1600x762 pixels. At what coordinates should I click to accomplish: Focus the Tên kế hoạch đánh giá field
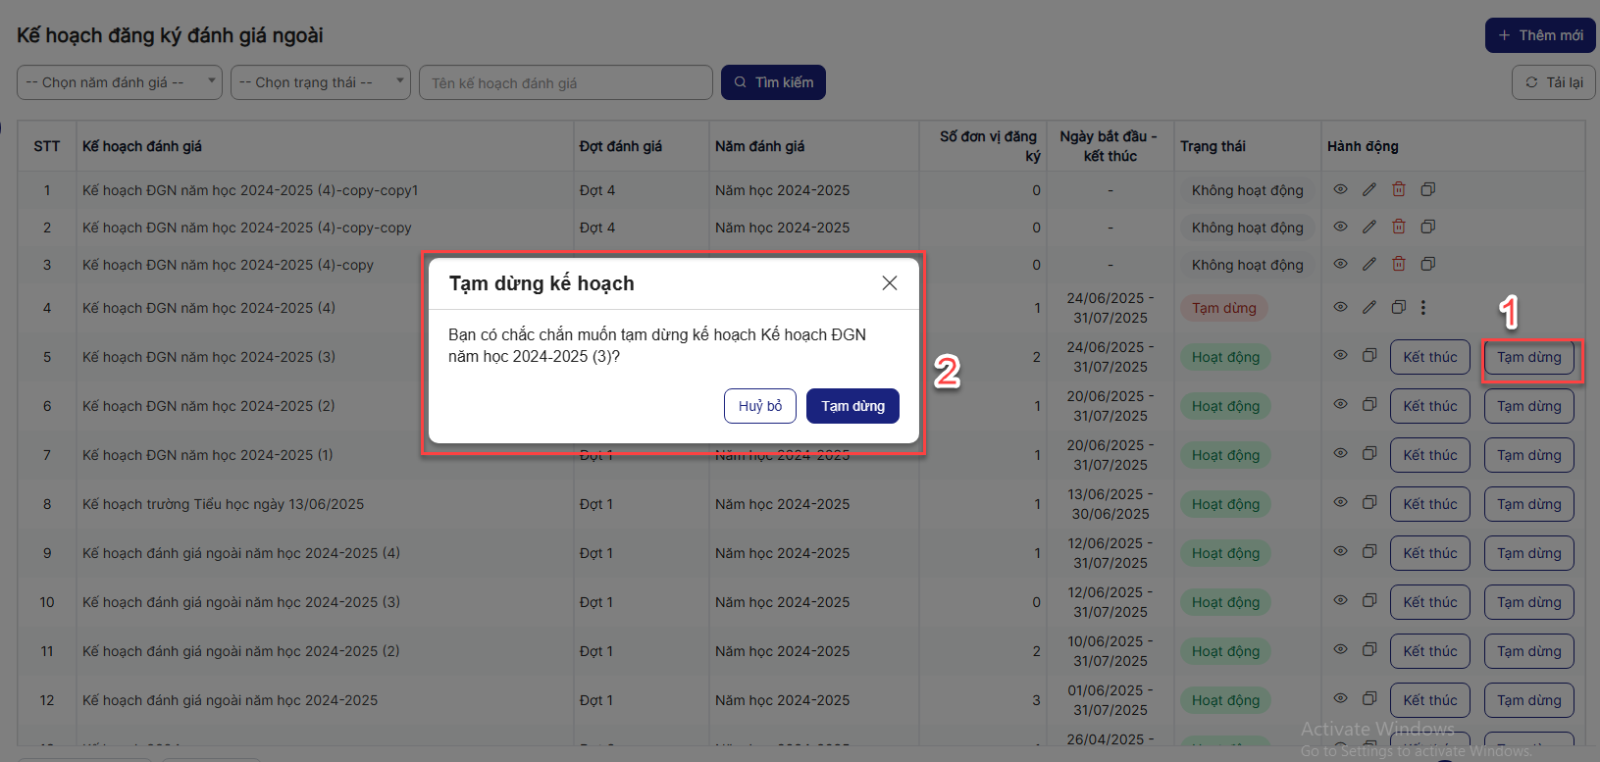[x=566, y=83]
